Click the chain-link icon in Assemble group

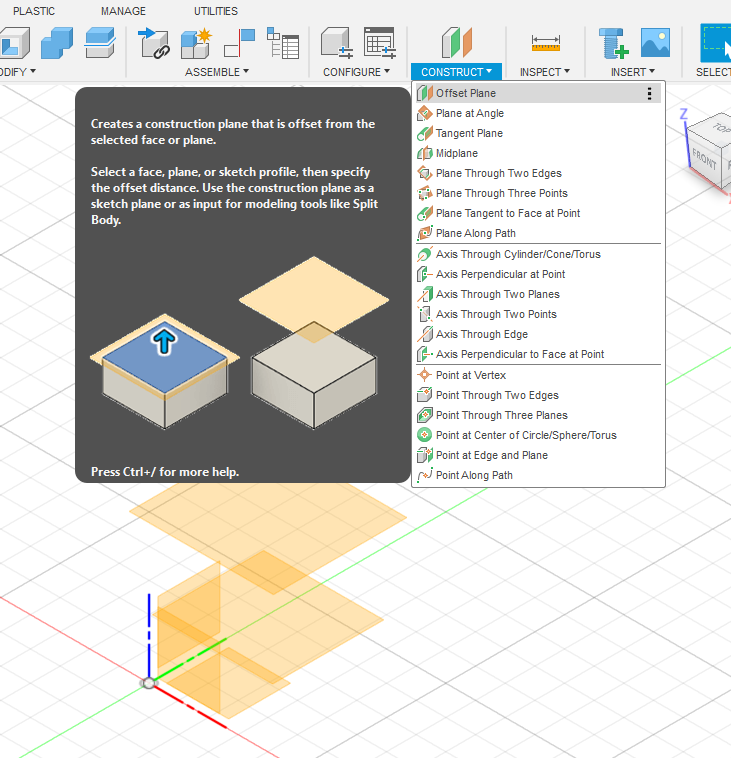coord(154,43)
